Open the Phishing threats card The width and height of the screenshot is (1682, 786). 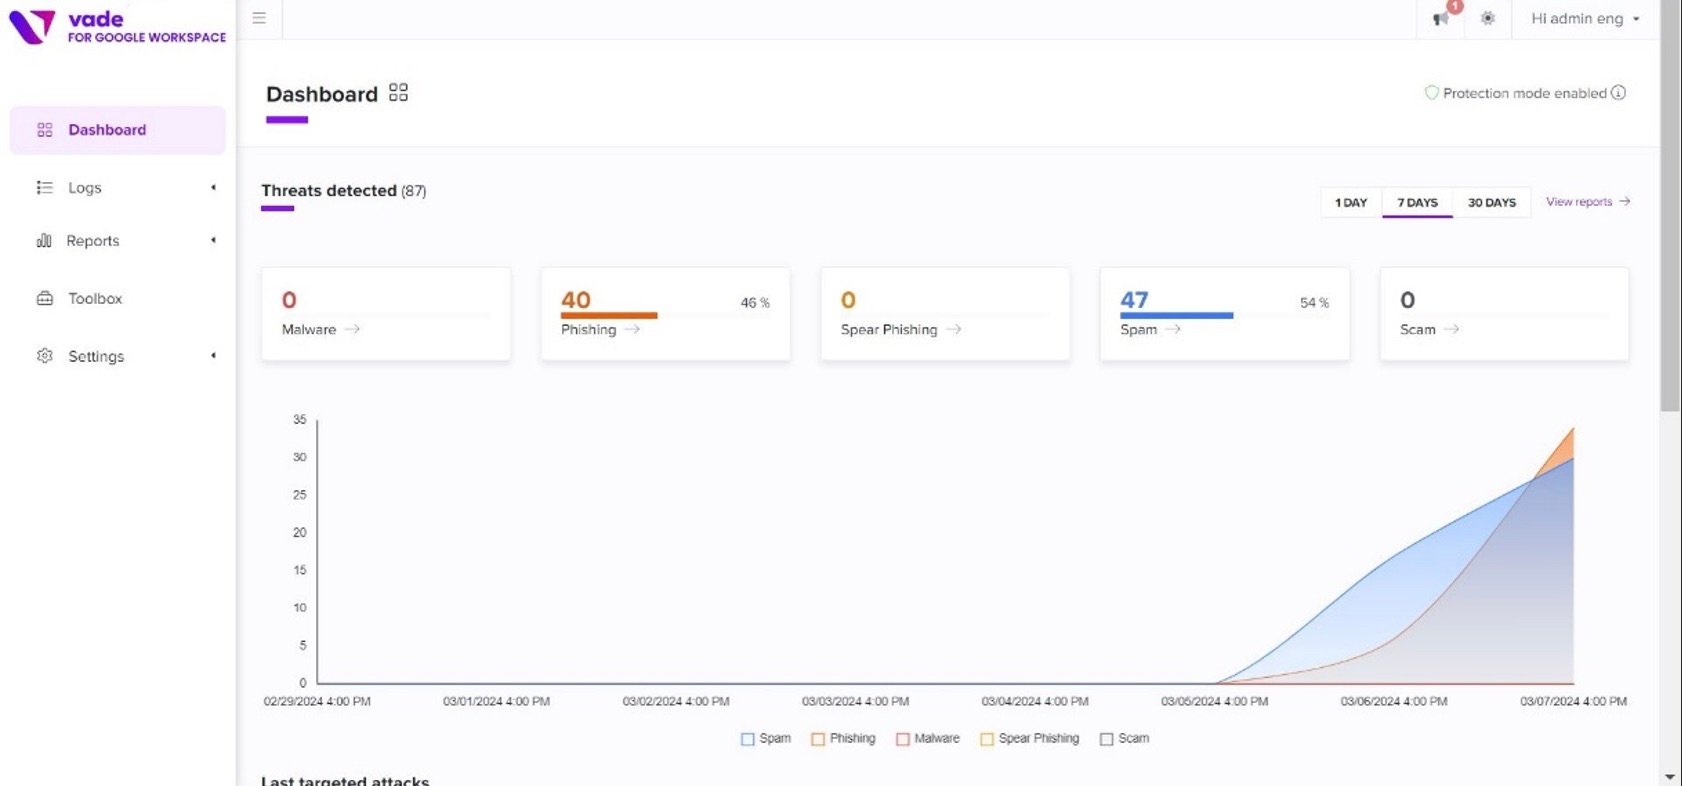(665, 313)
